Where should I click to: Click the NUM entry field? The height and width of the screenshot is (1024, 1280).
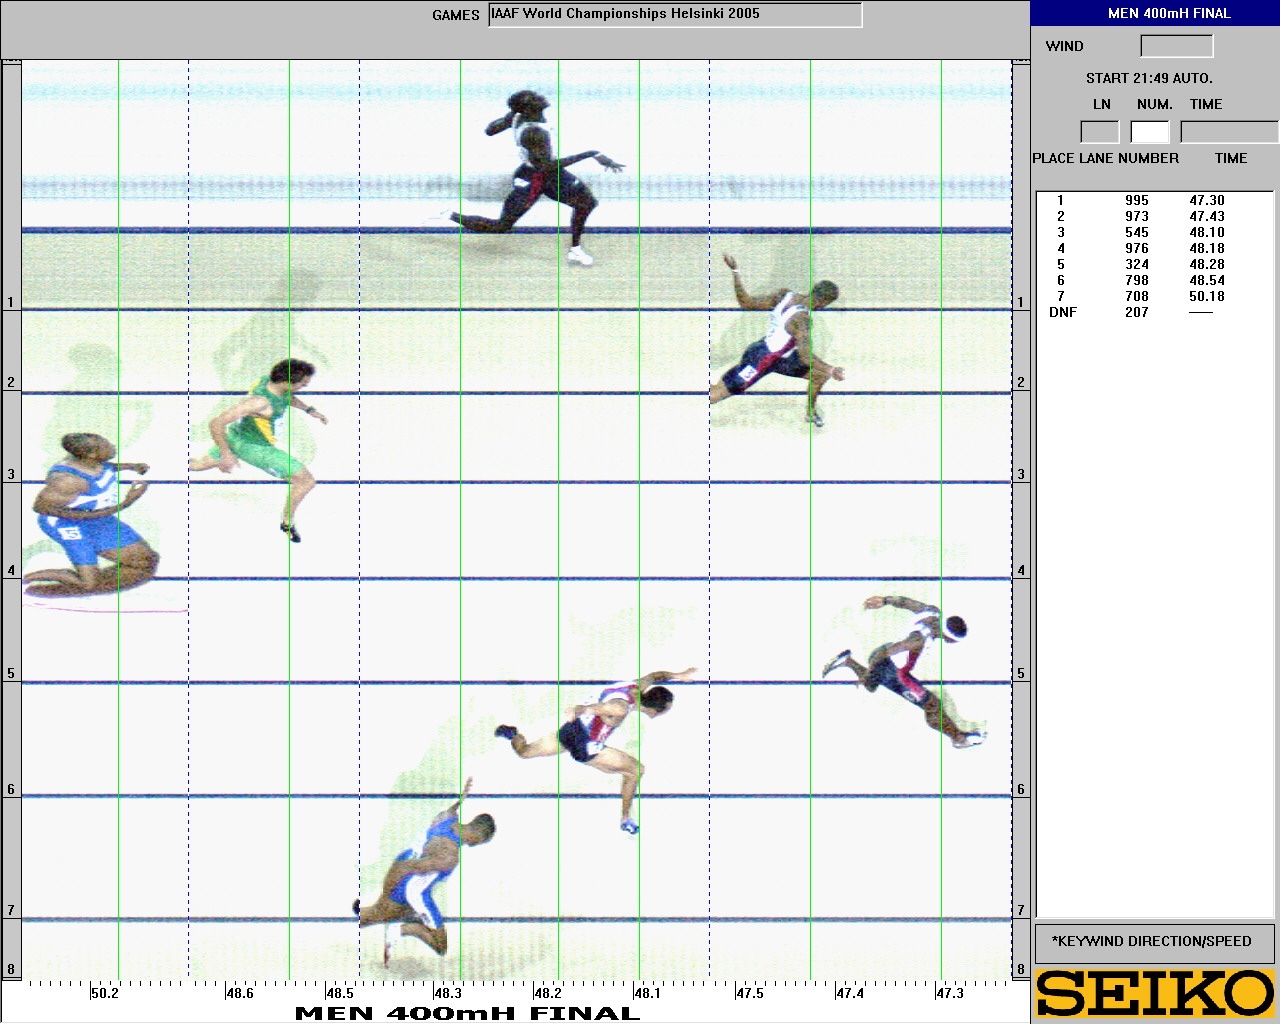click(x=1150, y=132)
